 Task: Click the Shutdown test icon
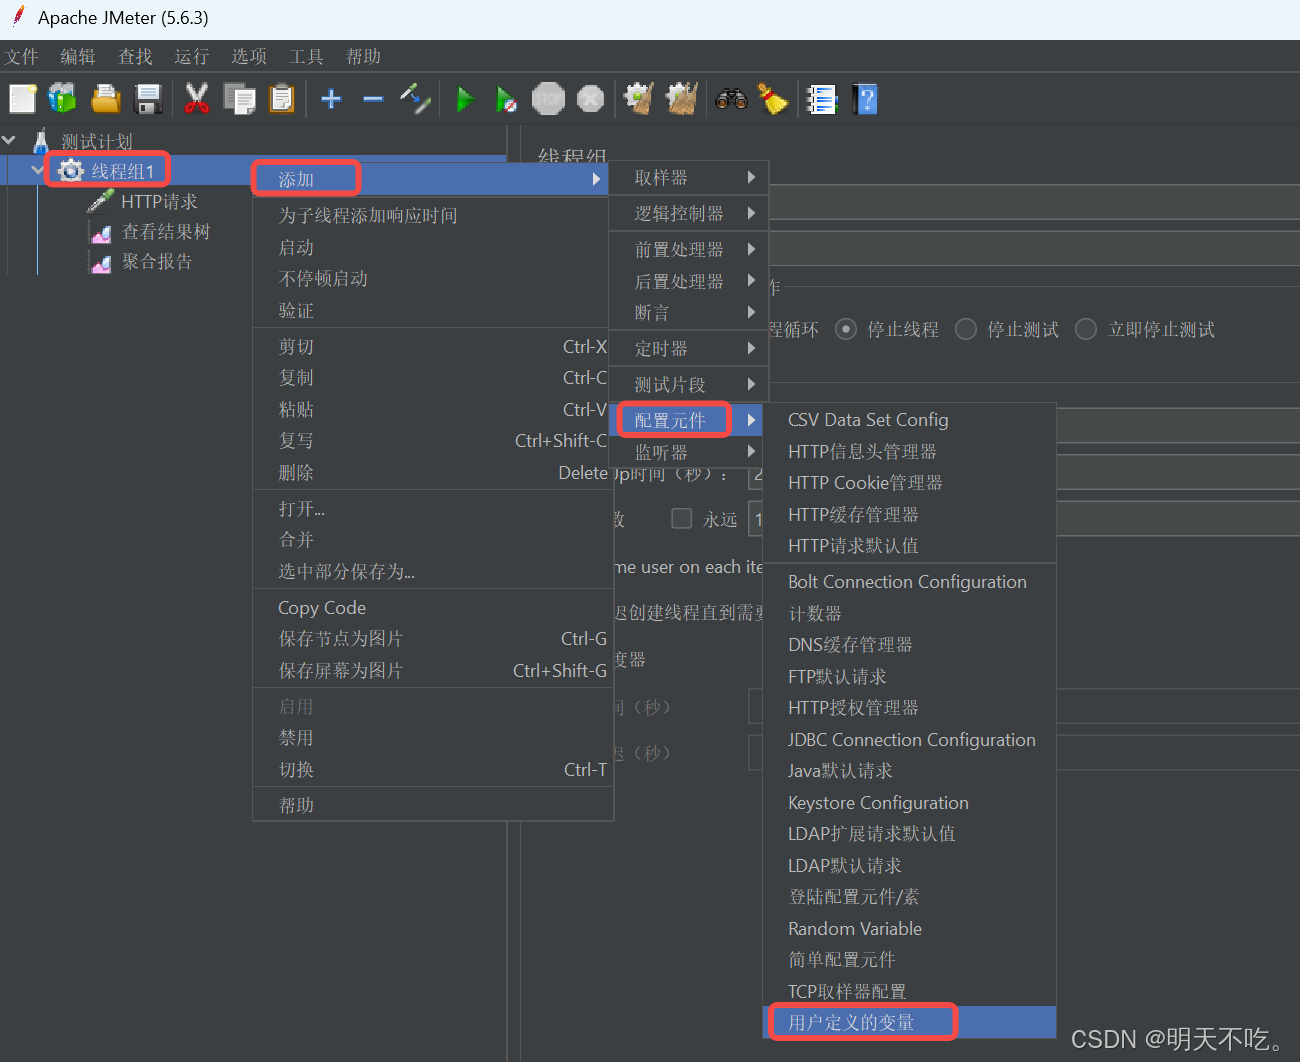click(591, 98)
